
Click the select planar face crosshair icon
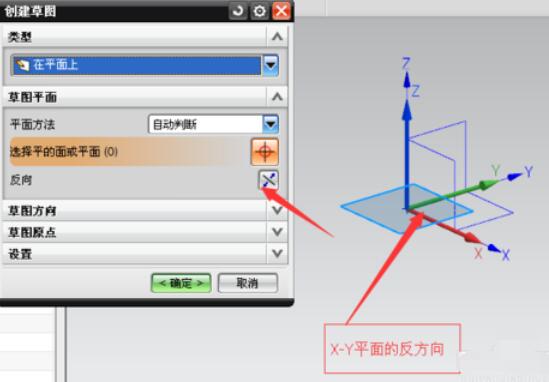[x=265, y=152]
